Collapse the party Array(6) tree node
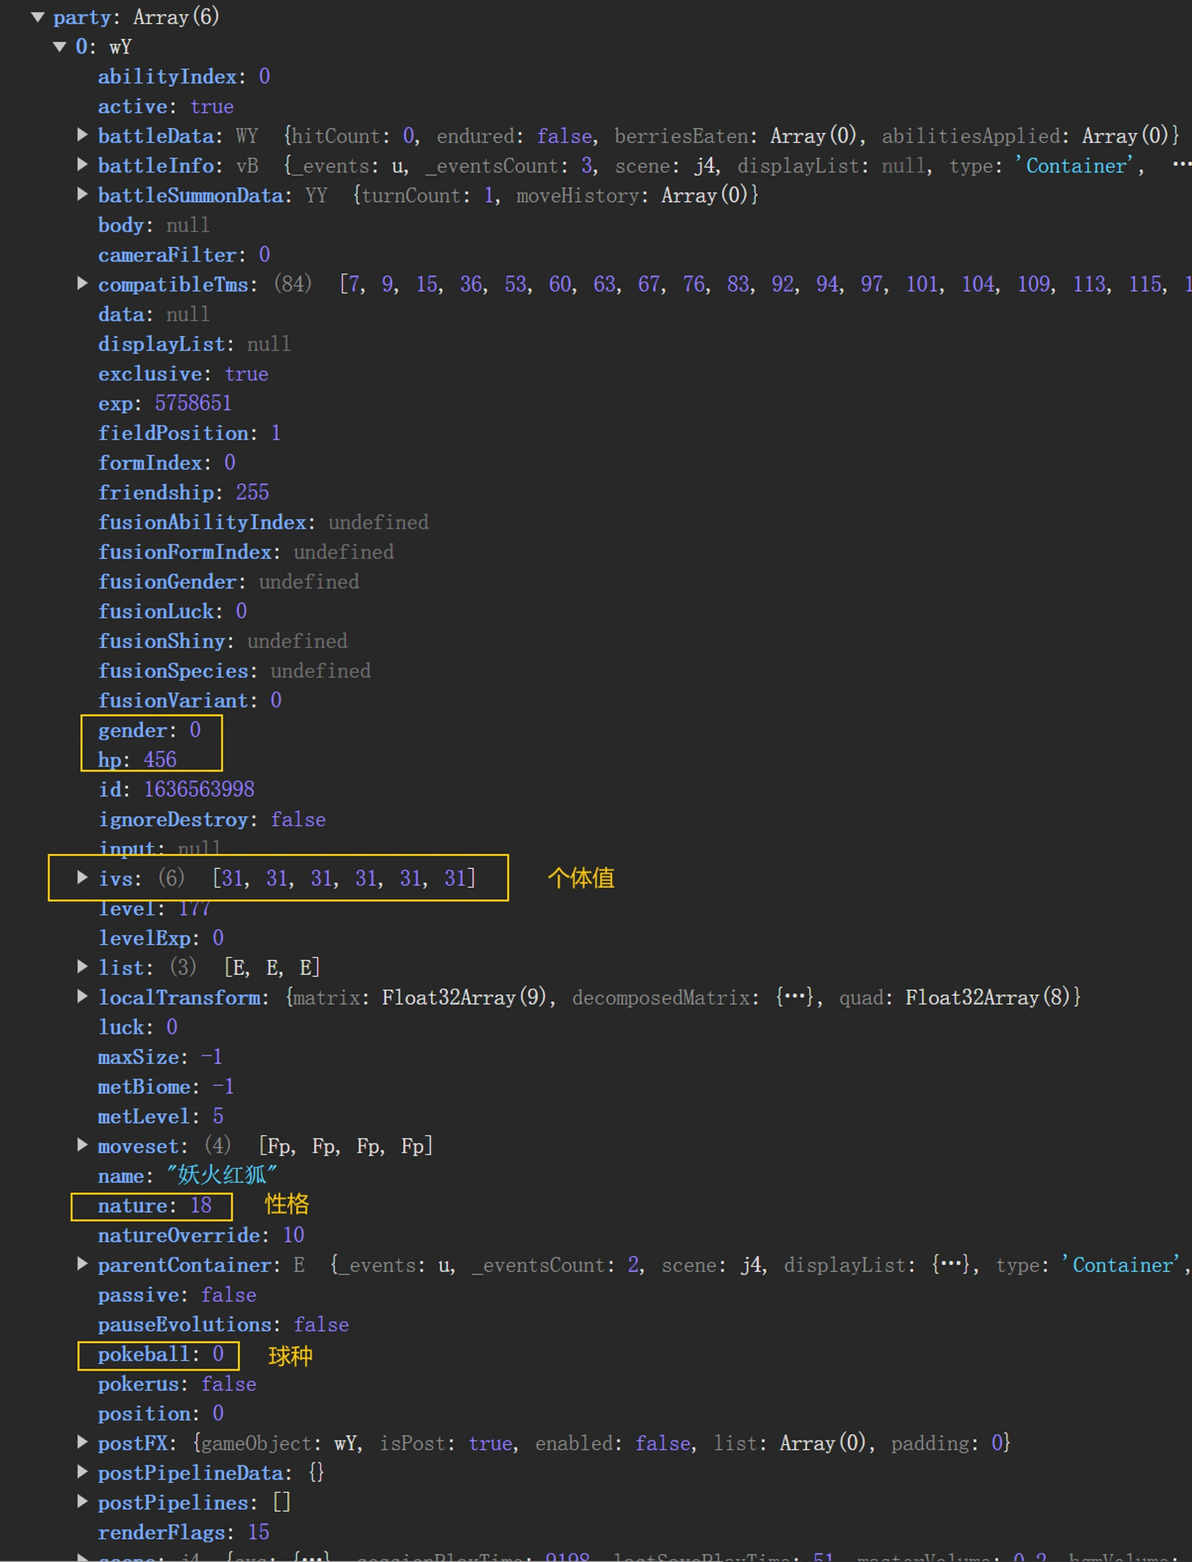 [x=38, y=17]
